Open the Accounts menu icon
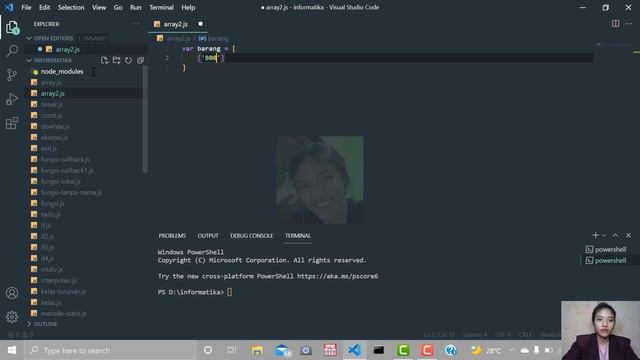 point(12,293)
